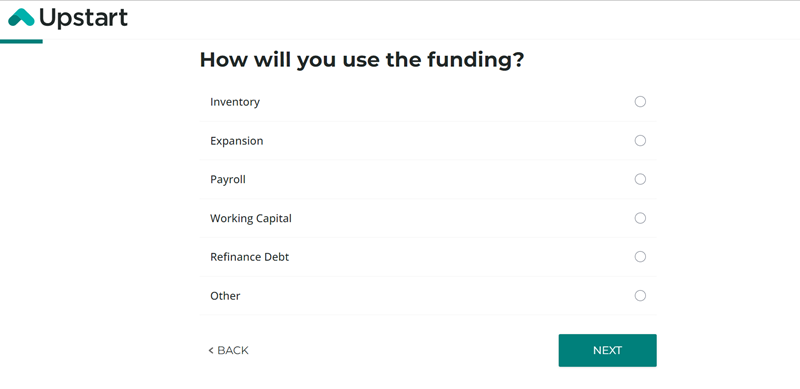Click the Expansion option label
The image size is (800, 389).
(237, 141)
